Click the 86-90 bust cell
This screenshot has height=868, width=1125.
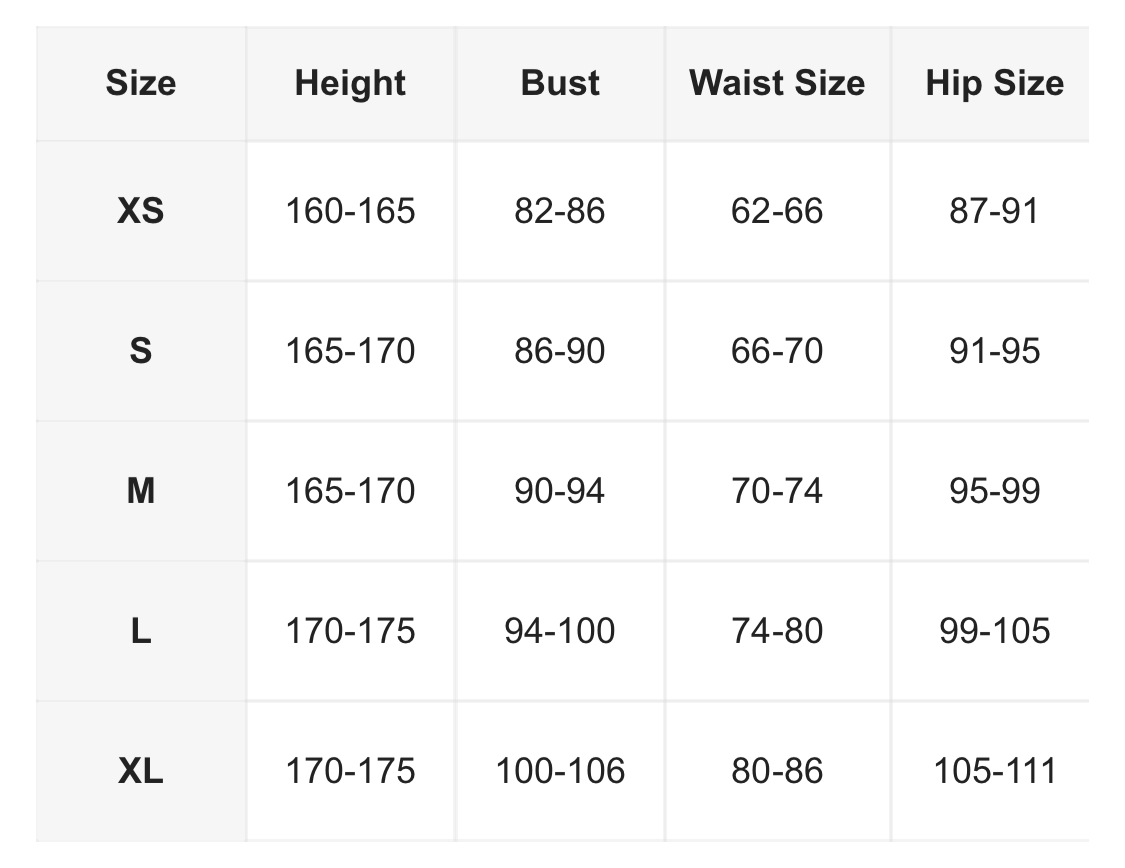point(560,351)
